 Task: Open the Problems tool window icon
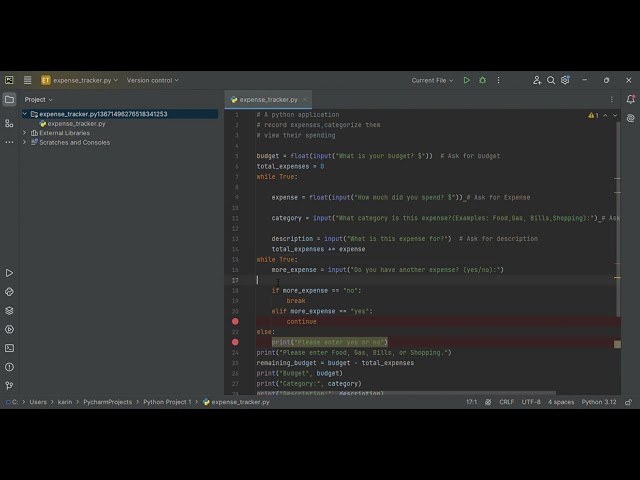9,367
